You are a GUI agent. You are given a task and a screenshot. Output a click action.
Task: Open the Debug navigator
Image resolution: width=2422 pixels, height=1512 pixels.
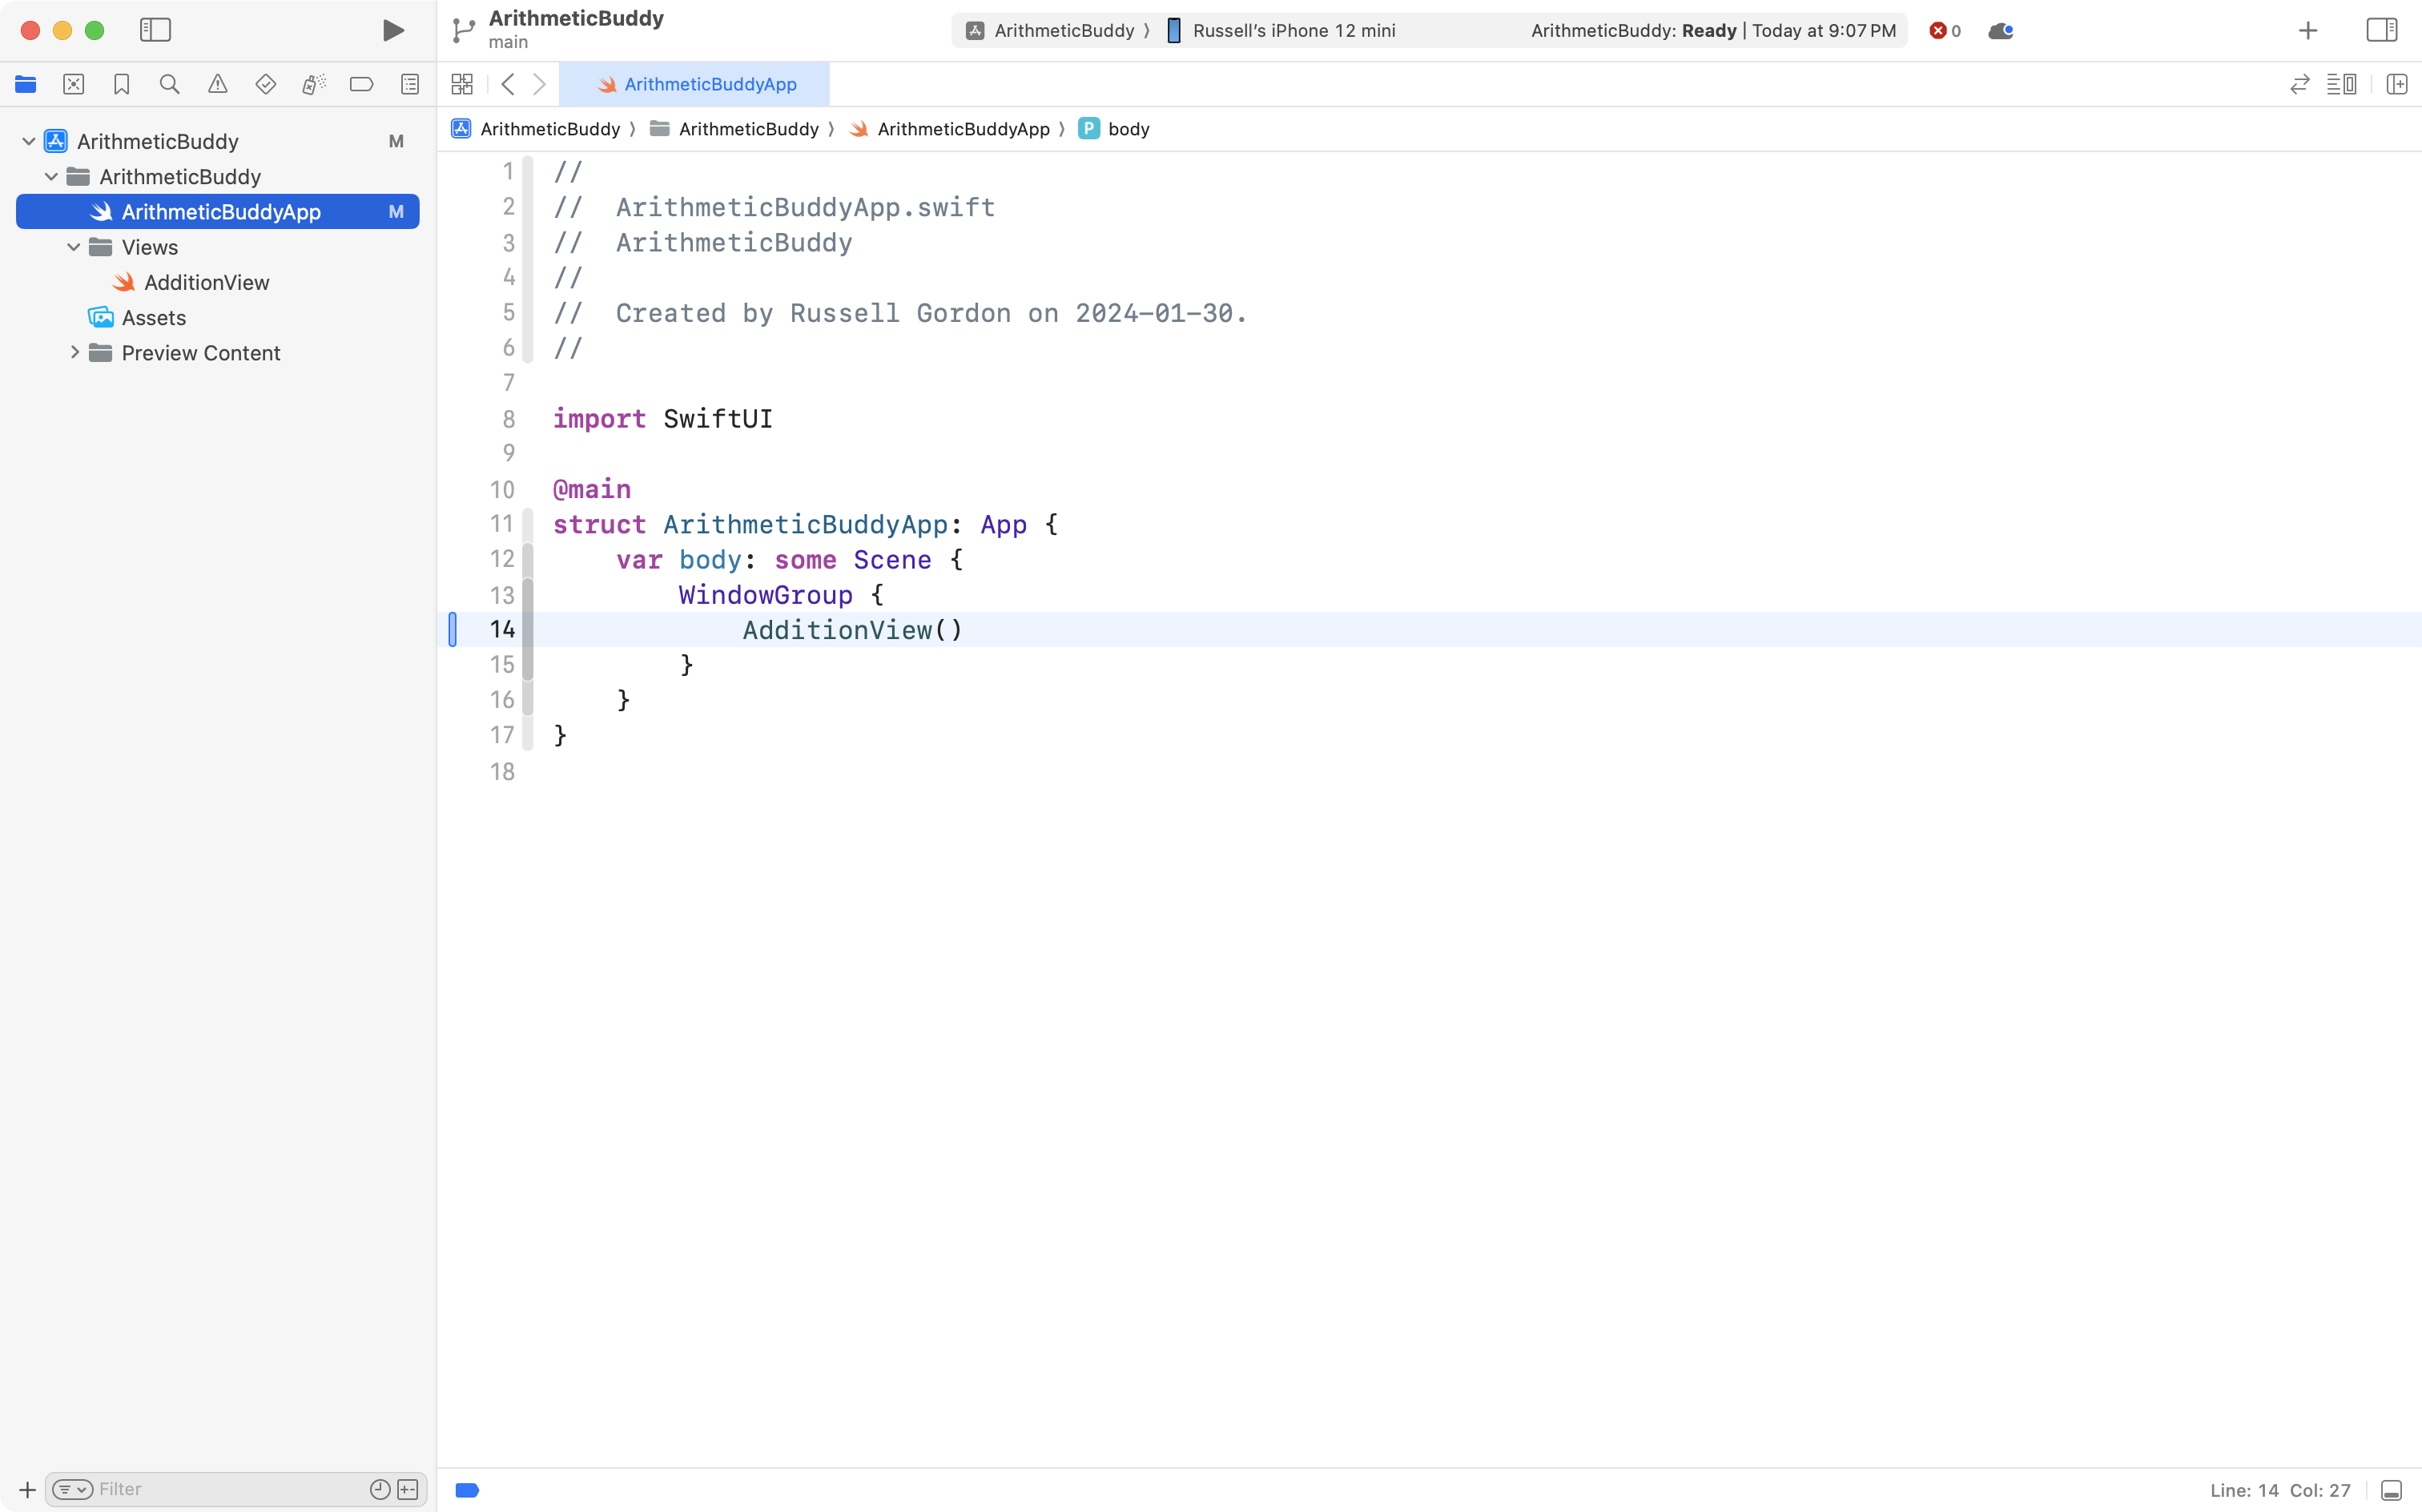pos(313,84)
